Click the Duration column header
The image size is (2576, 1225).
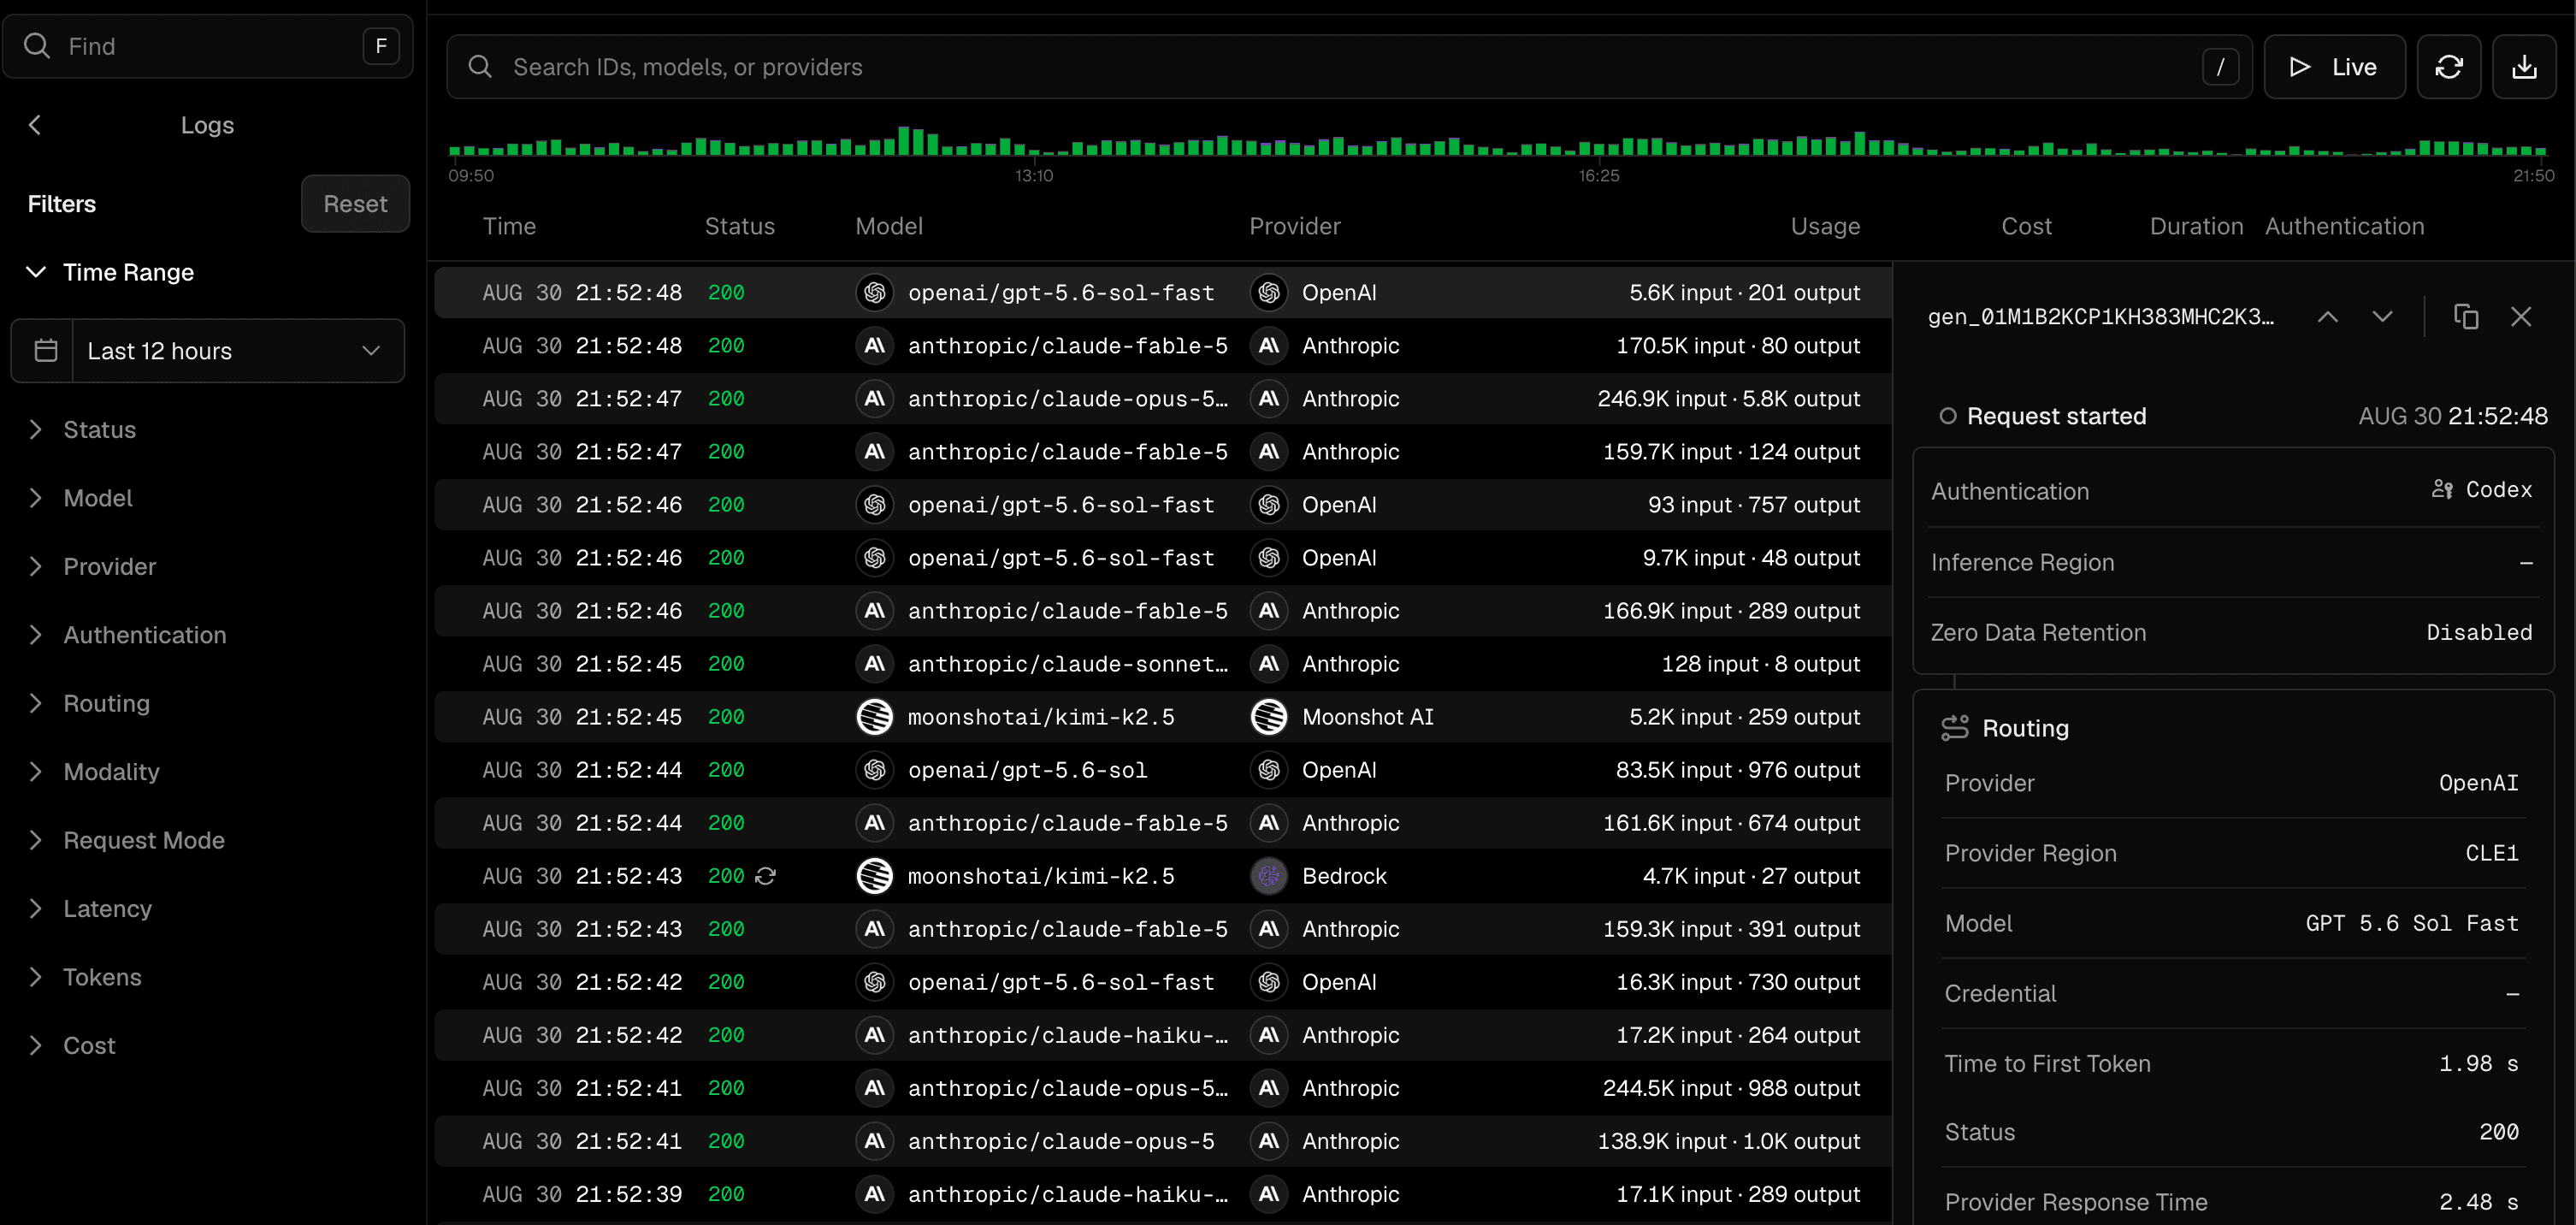[x=2196, y=226]
